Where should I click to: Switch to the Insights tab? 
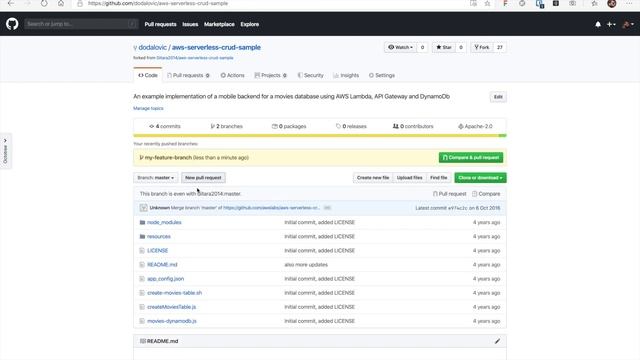coord(346,76)
